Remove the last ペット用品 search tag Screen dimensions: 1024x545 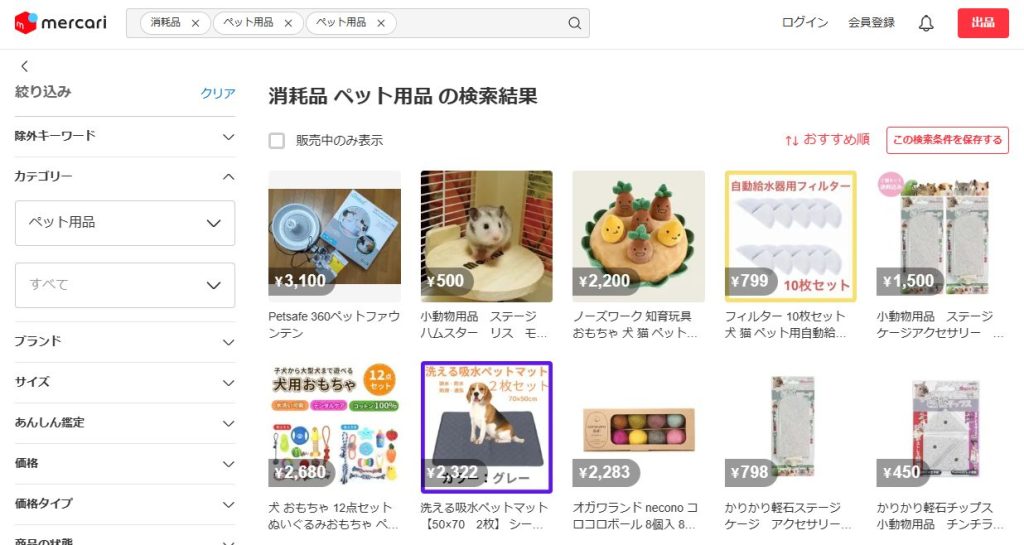tap(381, 23)
